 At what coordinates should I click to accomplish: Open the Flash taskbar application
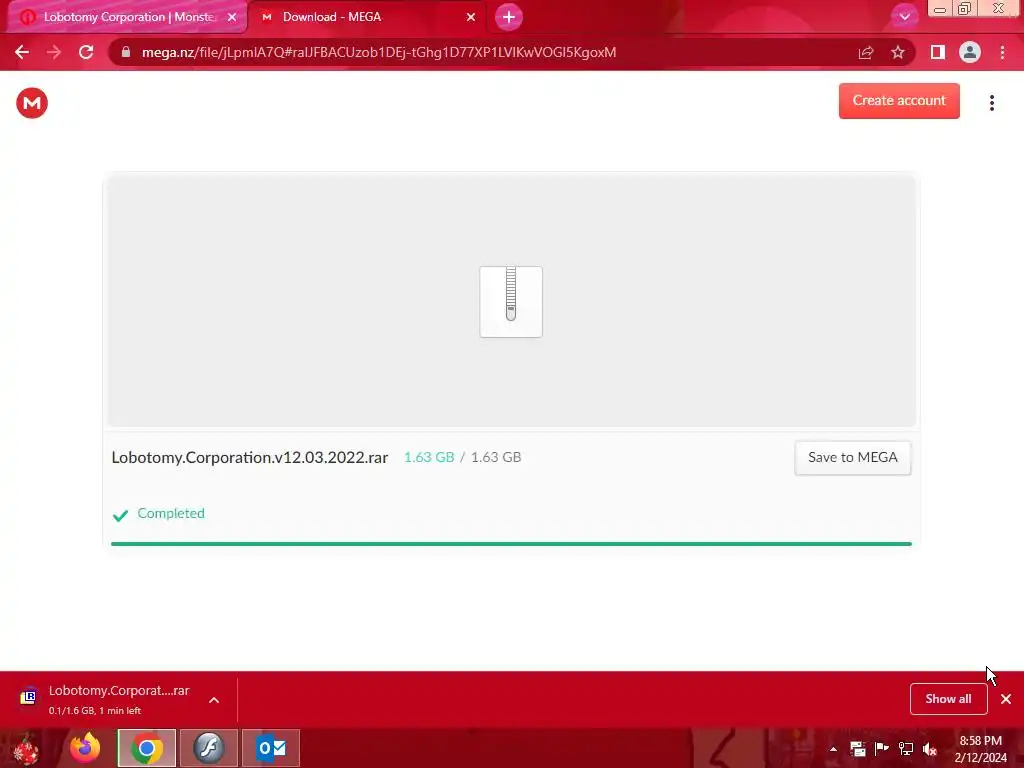pyautogui.click(x=209, y=748)
